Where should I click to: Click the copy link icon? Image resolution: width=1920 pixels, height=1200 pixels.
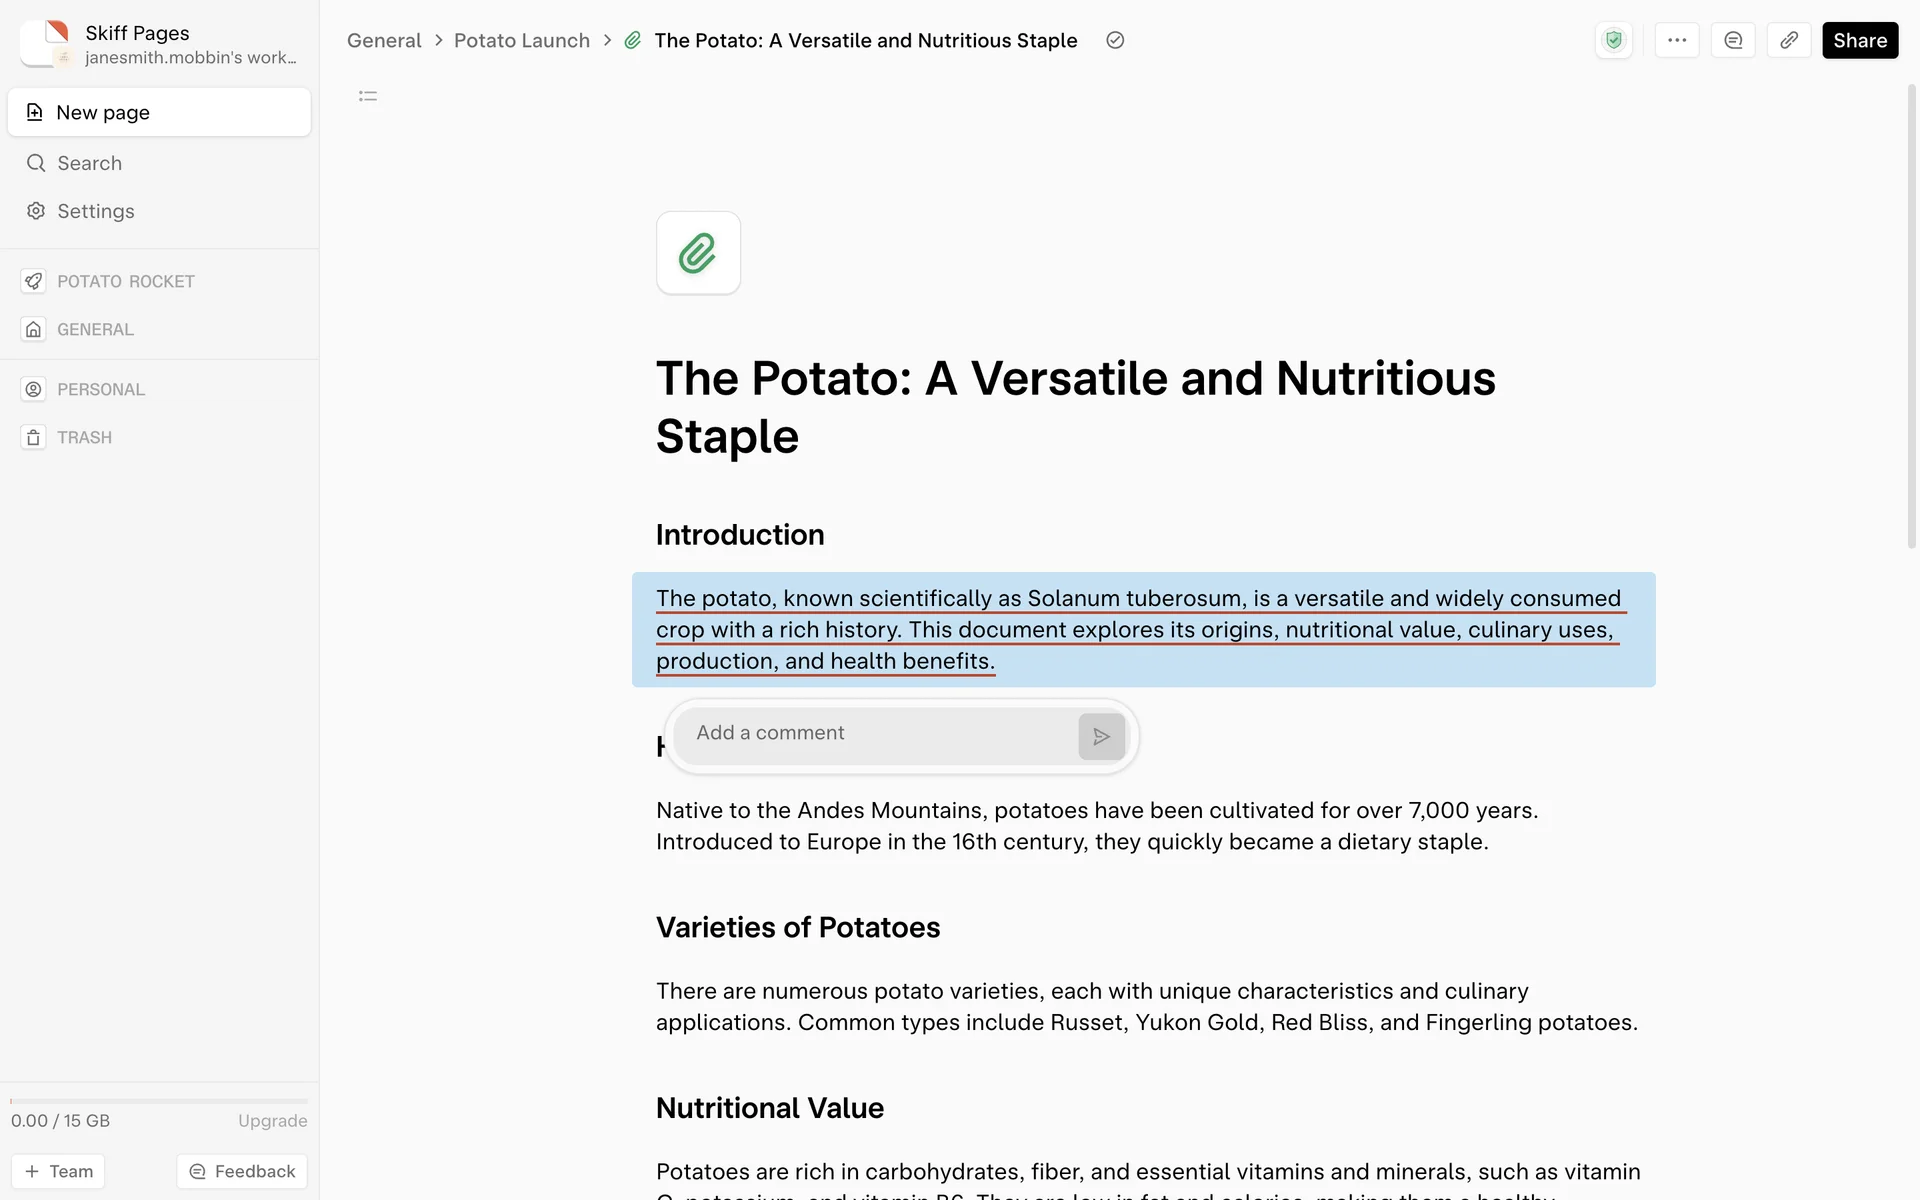tap(1789, 40)
